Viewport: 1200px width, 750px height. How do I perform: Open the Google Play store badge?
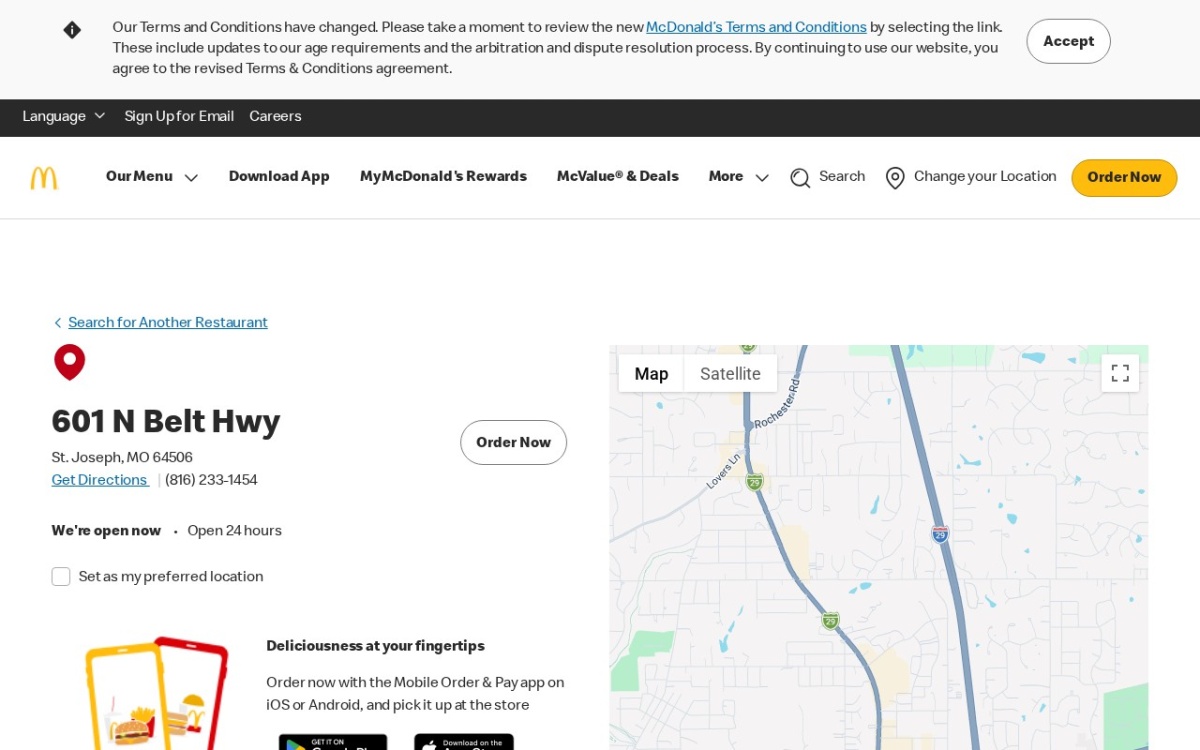tap(333, 742)
